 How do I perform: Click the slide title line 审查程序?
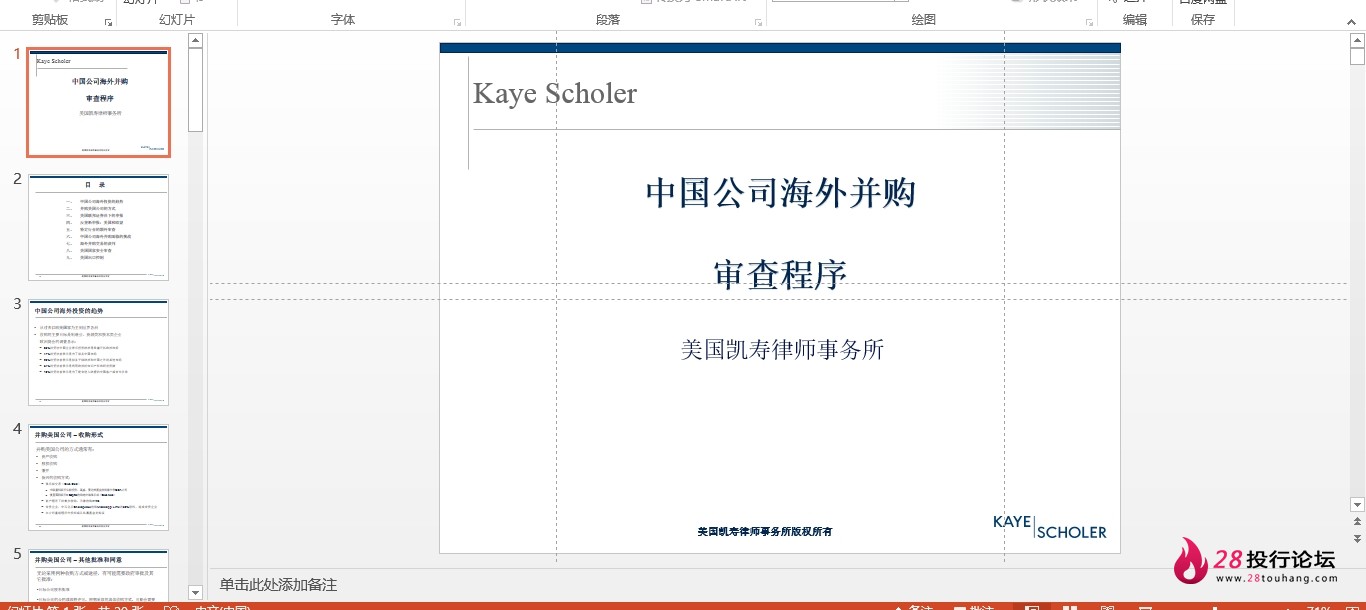pos(780,274)
